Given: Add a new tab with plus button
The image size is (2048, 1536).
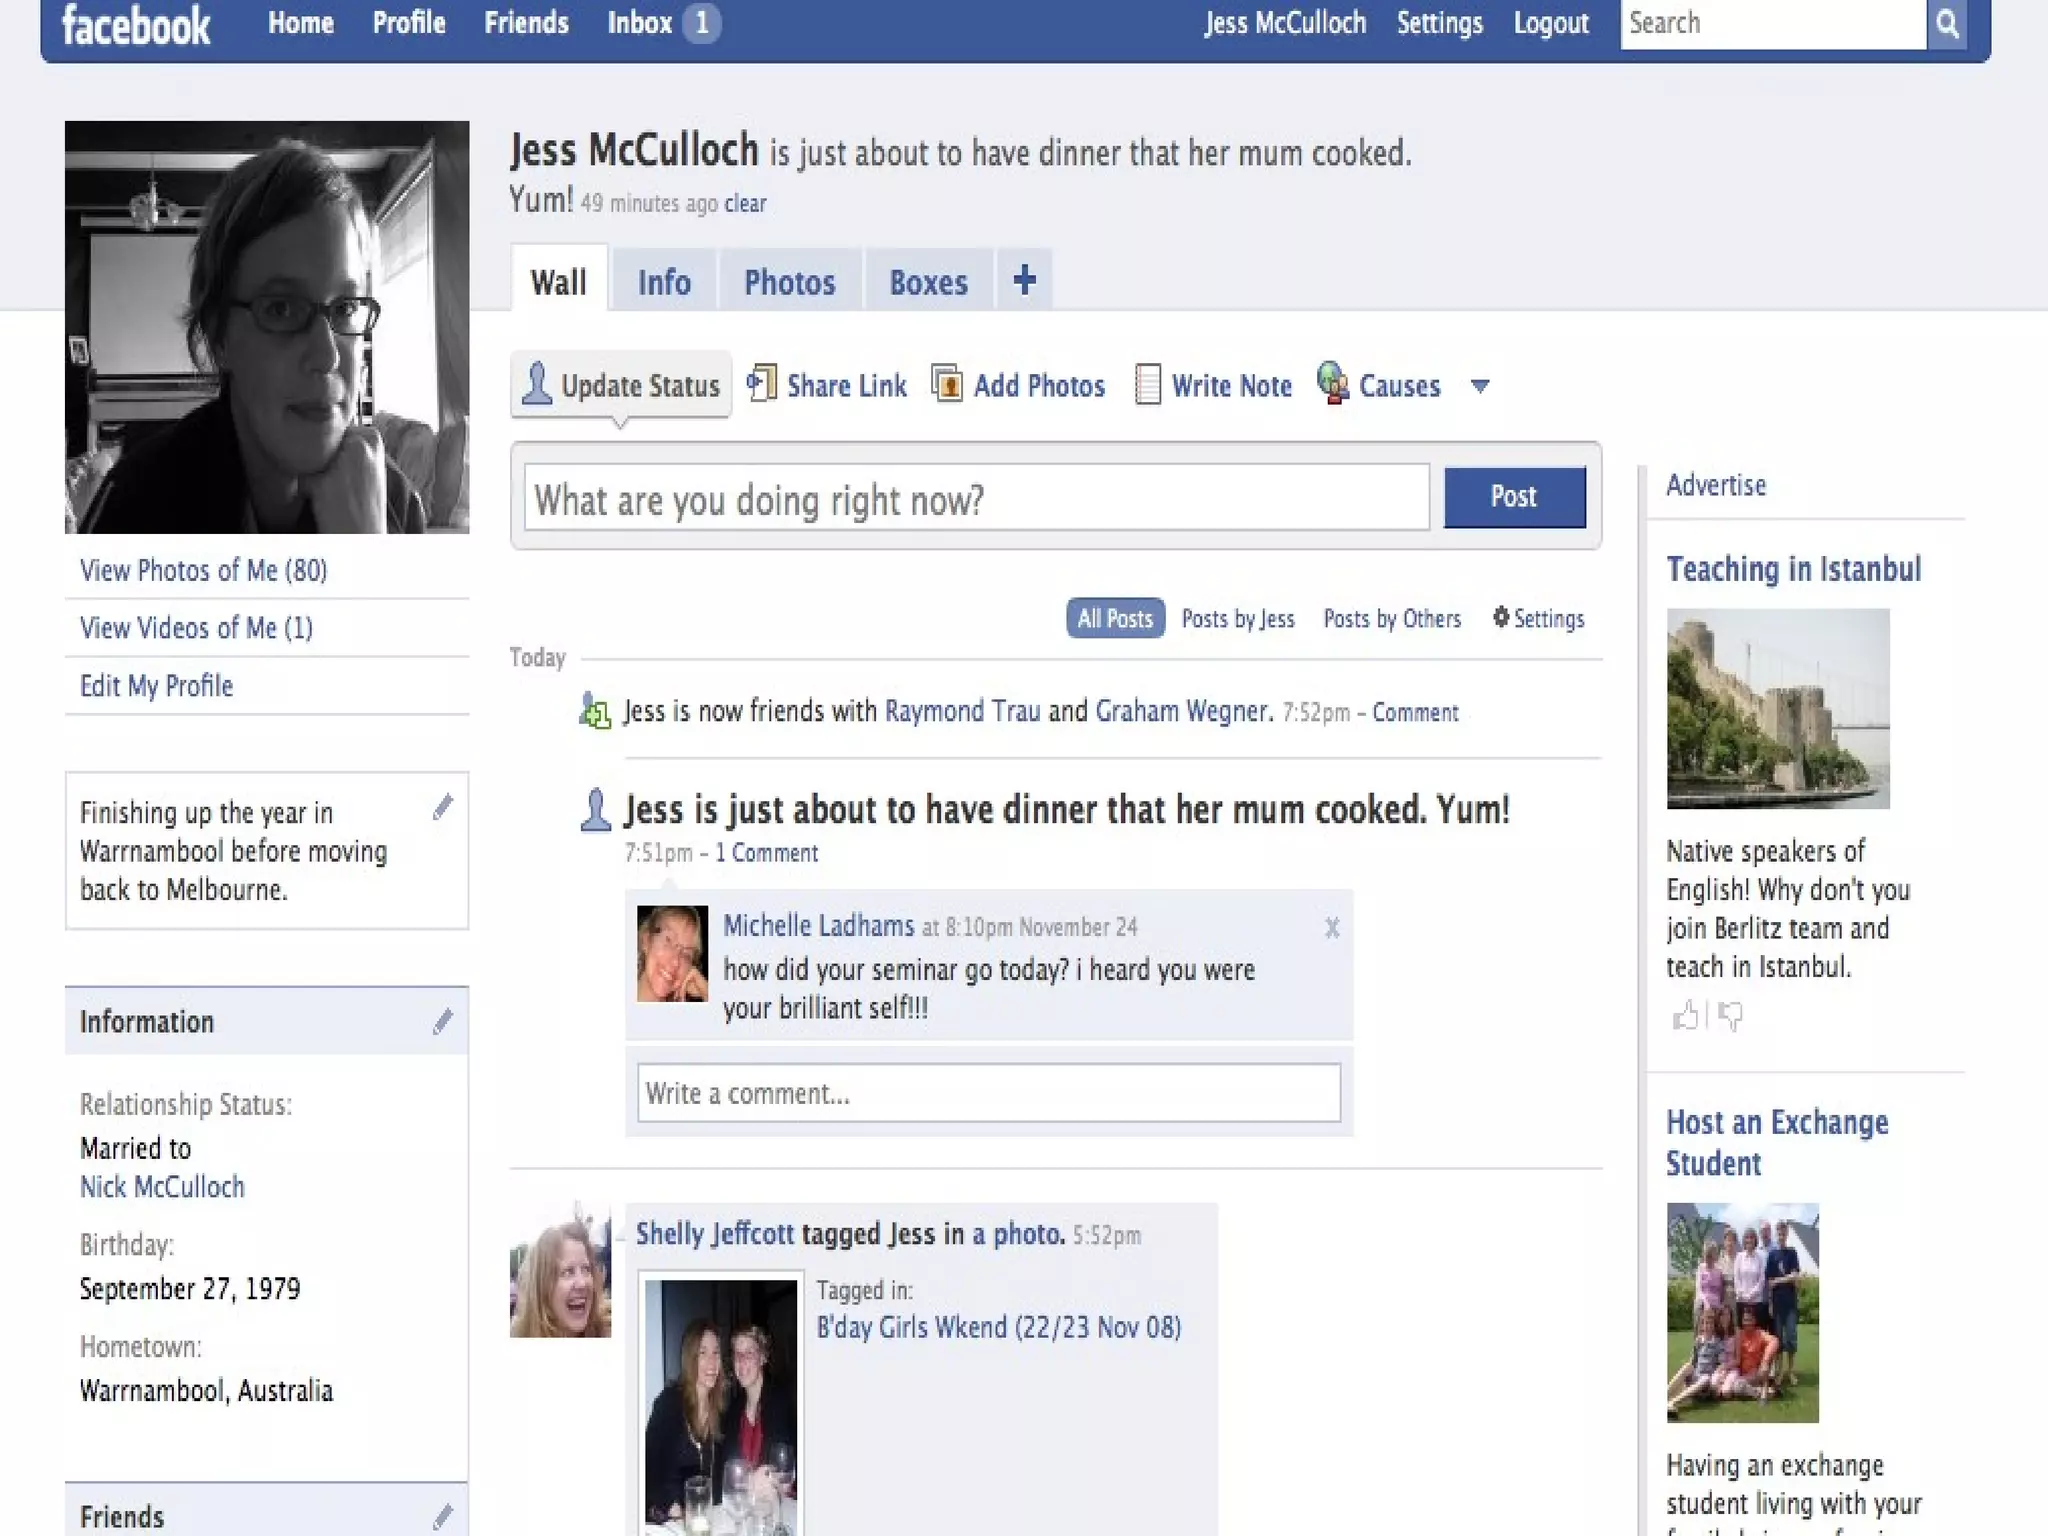Looking at the screenshot, I should coord(1023,281).
